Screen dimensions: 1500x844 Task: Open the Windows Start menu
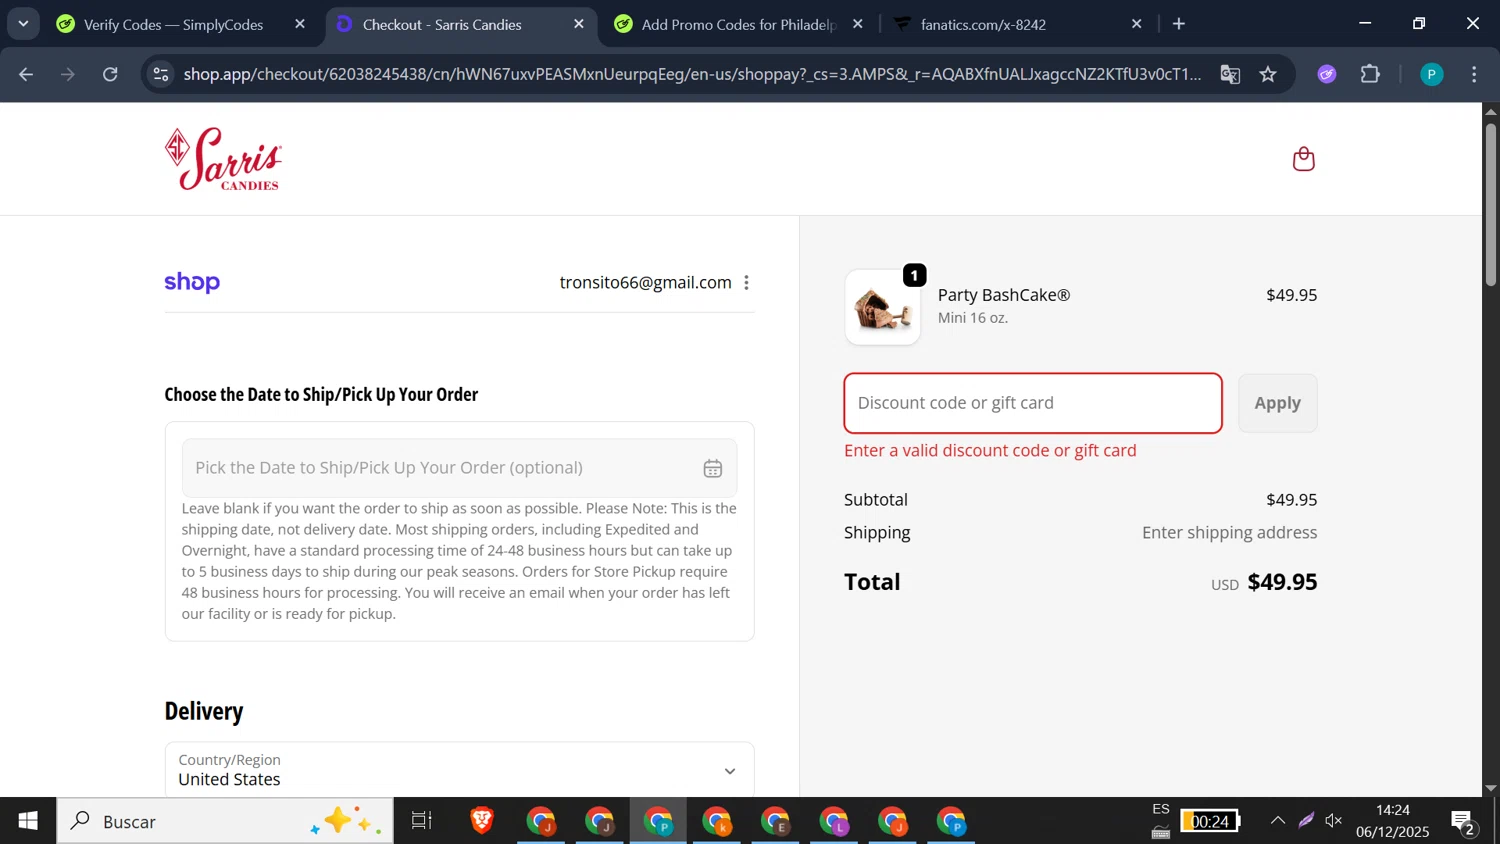pos(28,821)
